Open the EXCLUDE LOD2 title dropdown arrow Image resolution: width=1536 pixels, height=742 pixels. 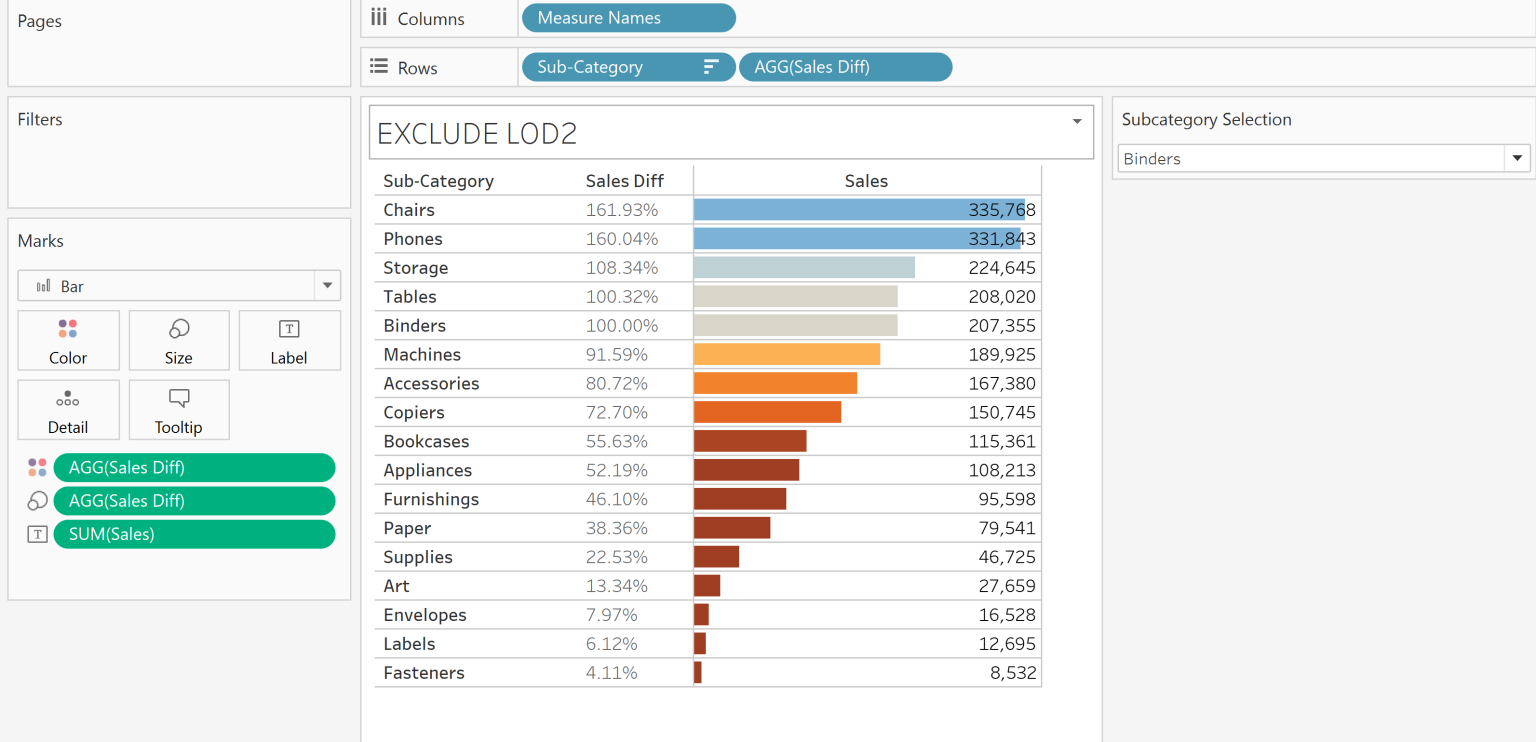pos(1077,131)
